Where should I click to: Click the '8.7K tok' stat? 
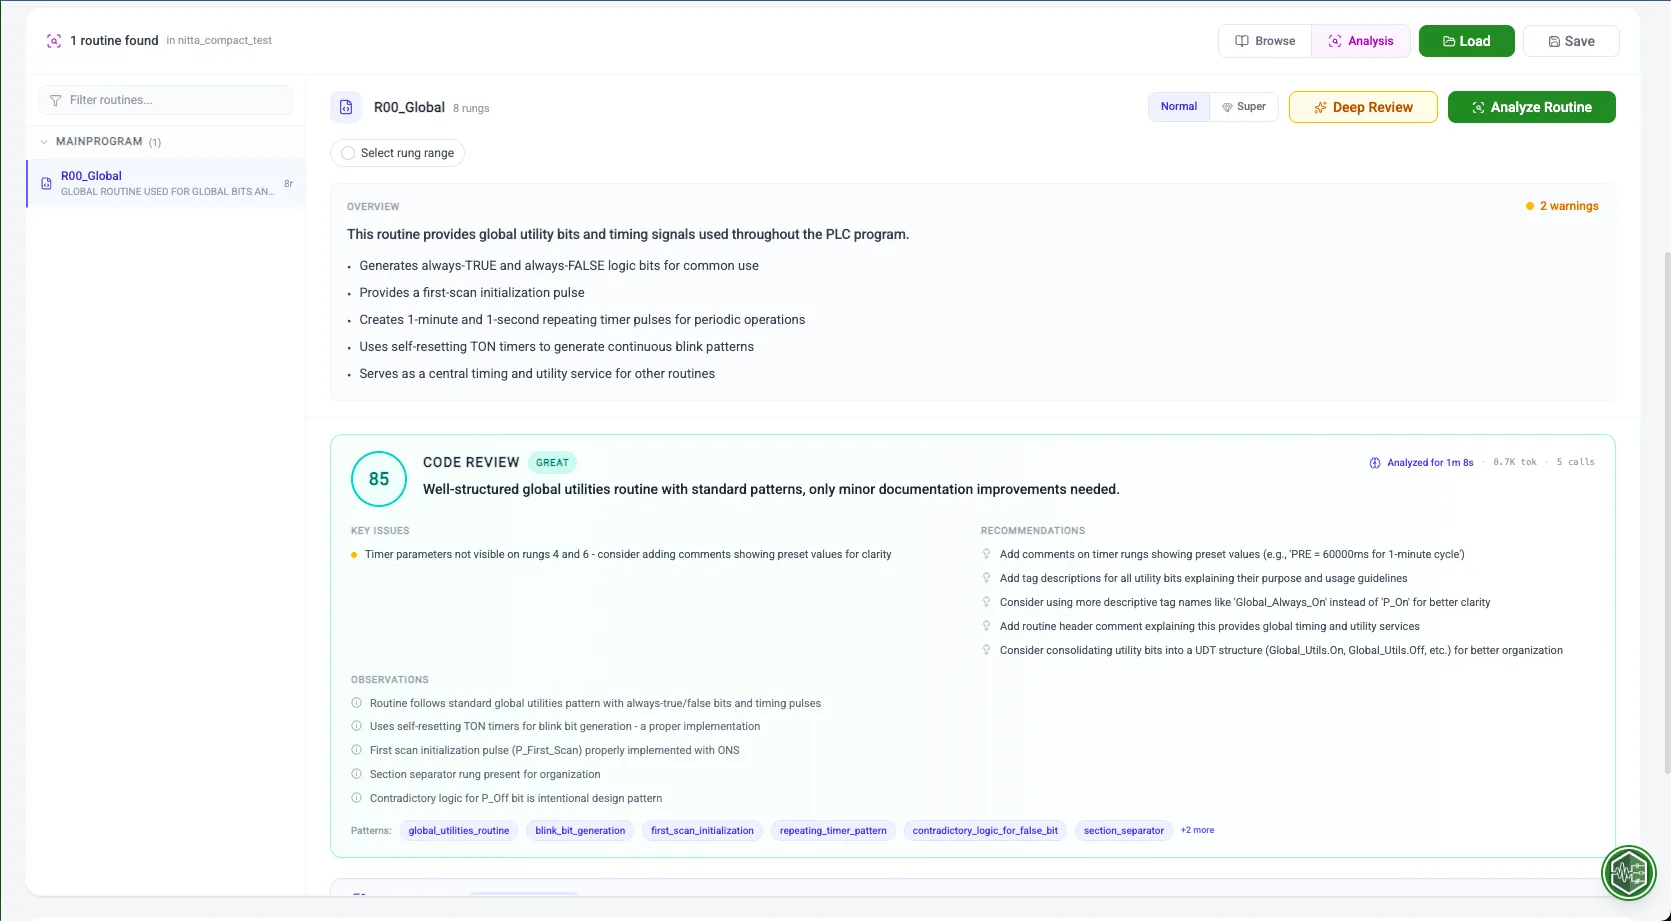[x=1514, y=462]
